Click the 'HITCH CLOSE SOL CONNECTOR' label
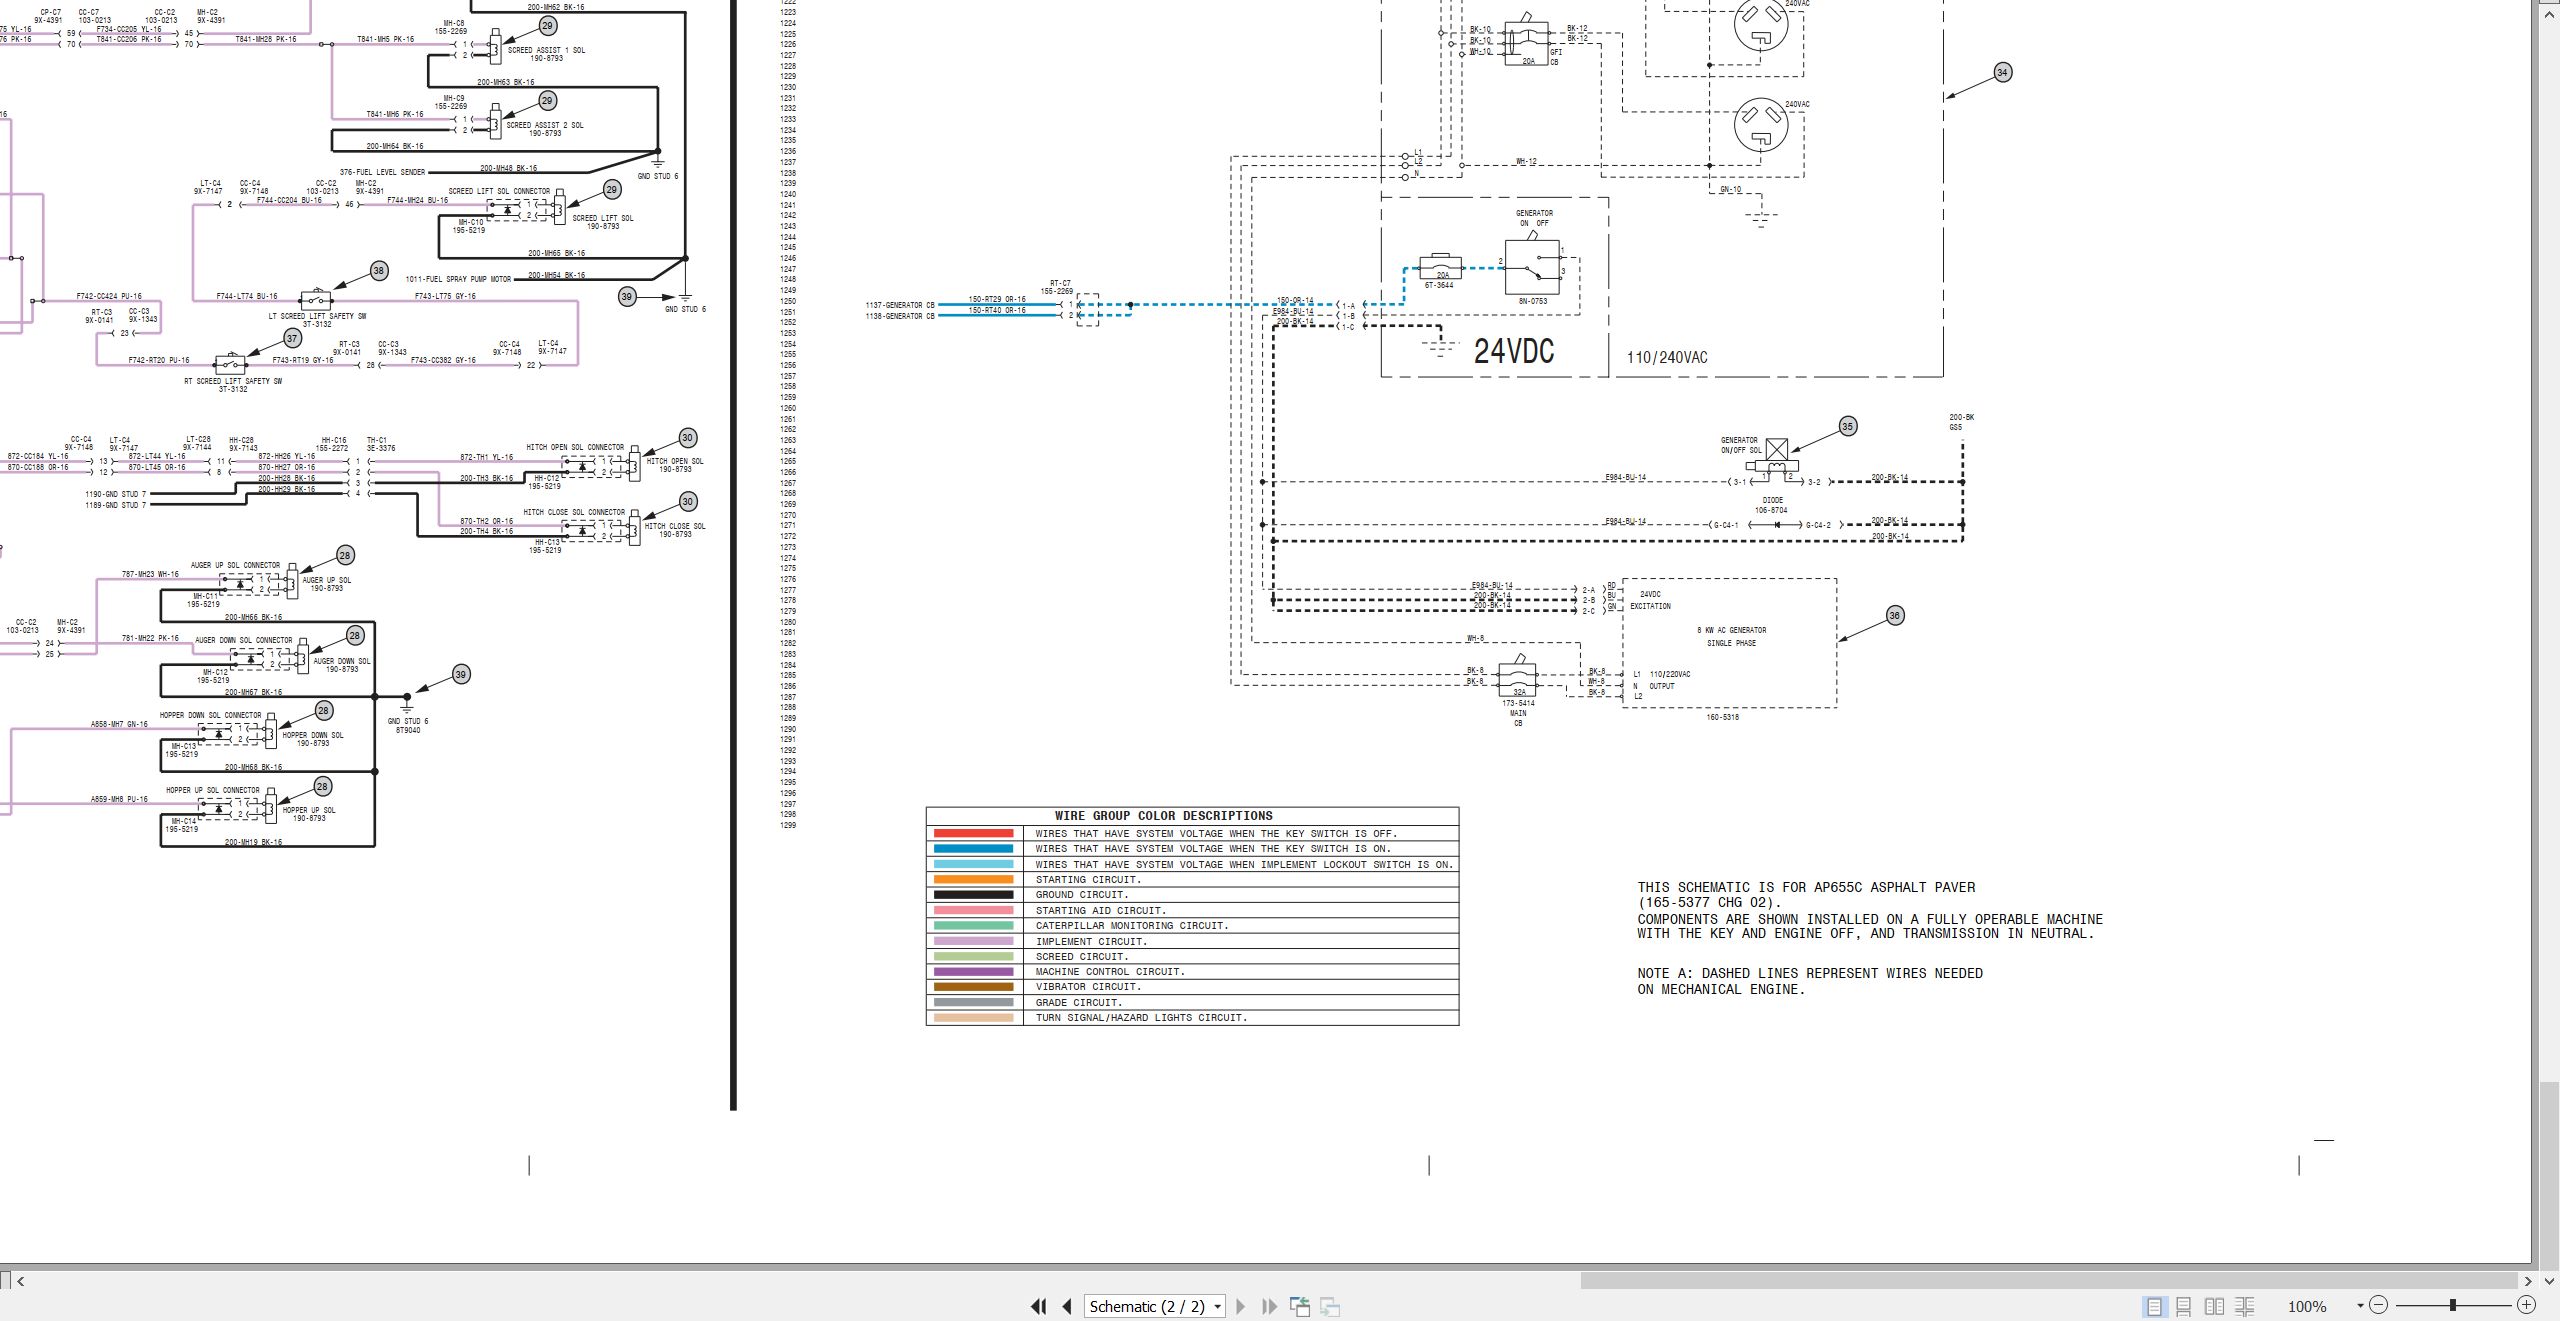The height and width of the screenshot is (1321, 2560). point(574,512)
